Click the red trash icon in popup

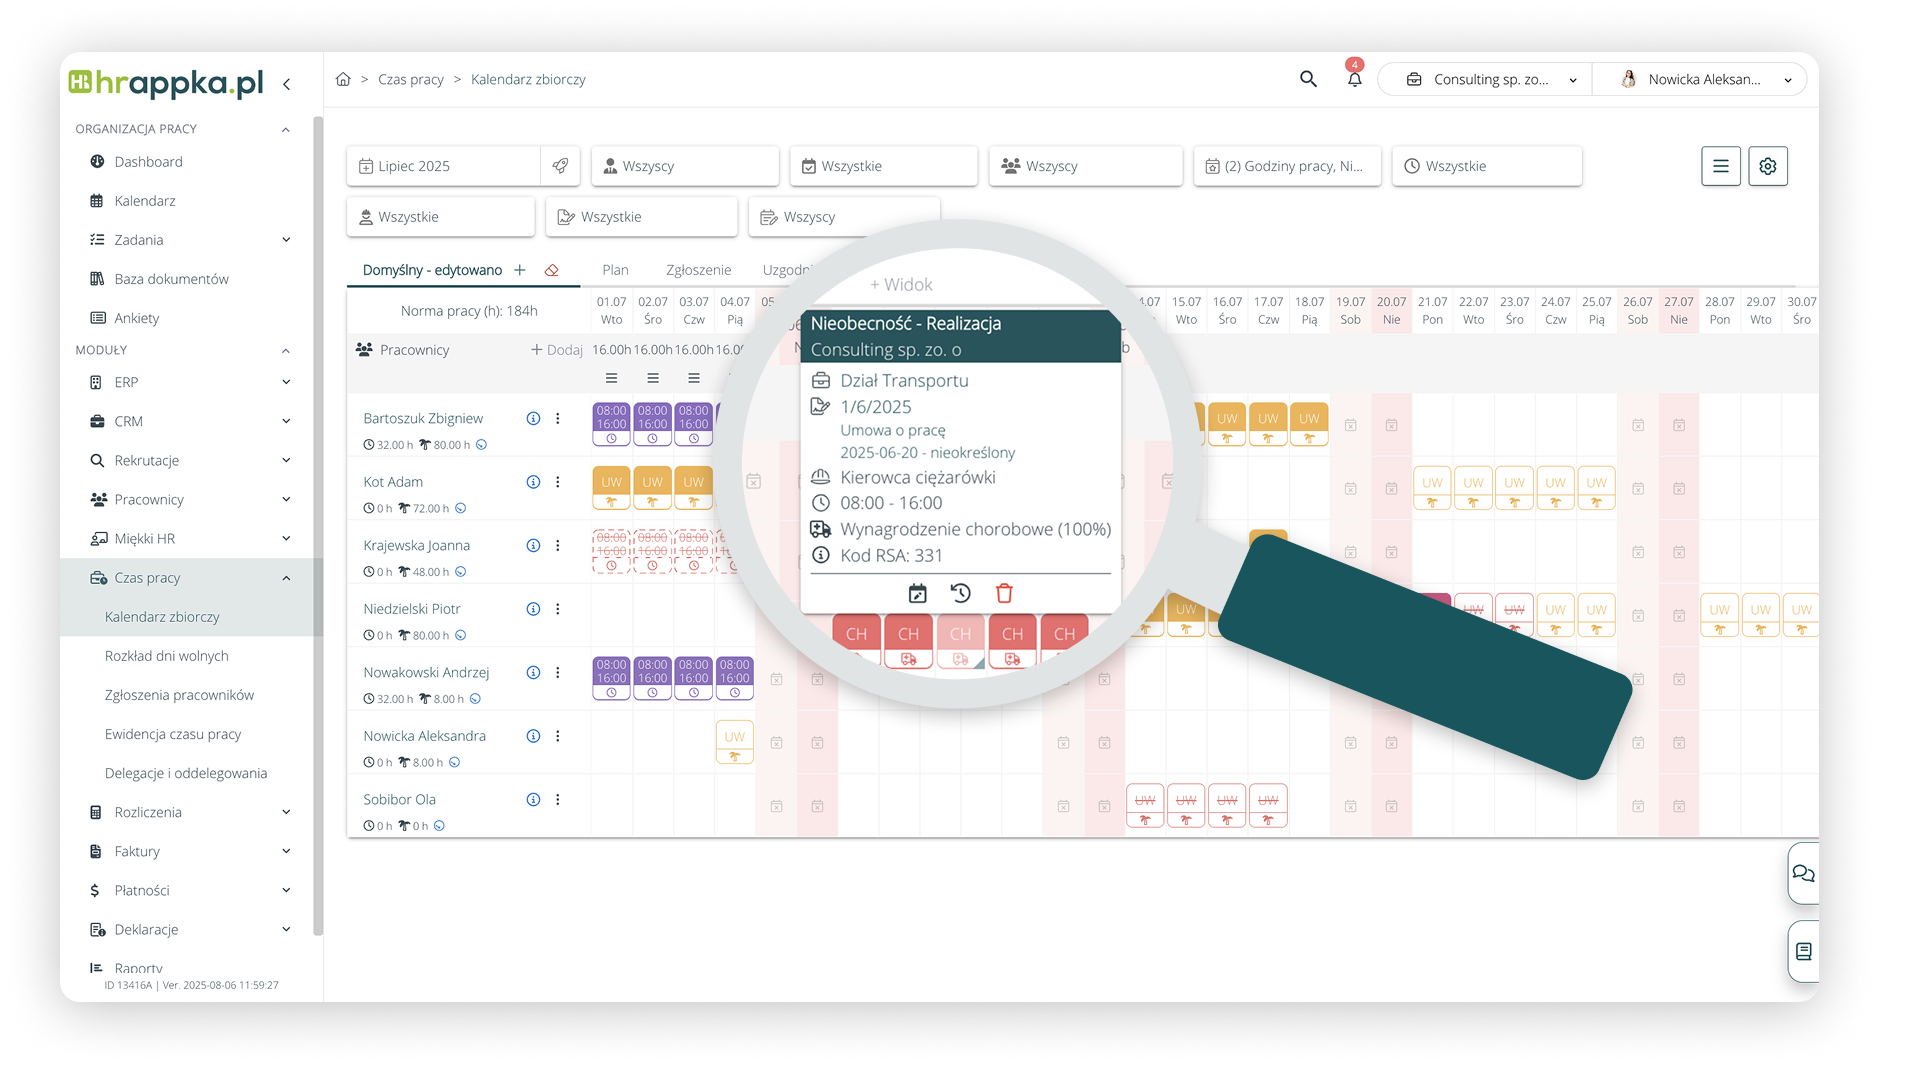pos(1004,593)
